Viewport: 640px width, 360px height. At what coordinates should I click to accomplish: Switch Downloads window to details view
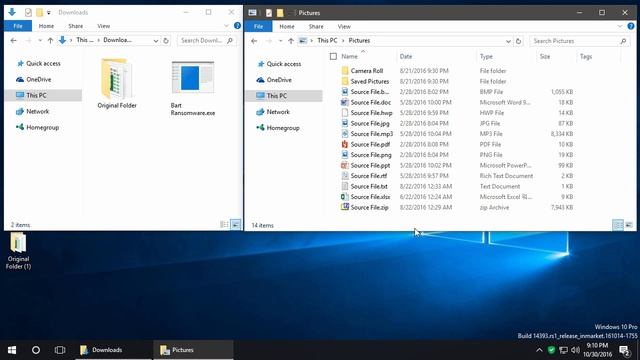point(224,224)
